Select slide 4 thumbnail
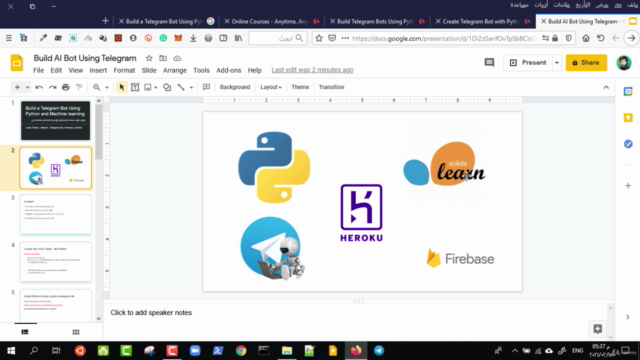Image resolution: width=640 pixels, height=360 pixels. click(x=56, y=262)
